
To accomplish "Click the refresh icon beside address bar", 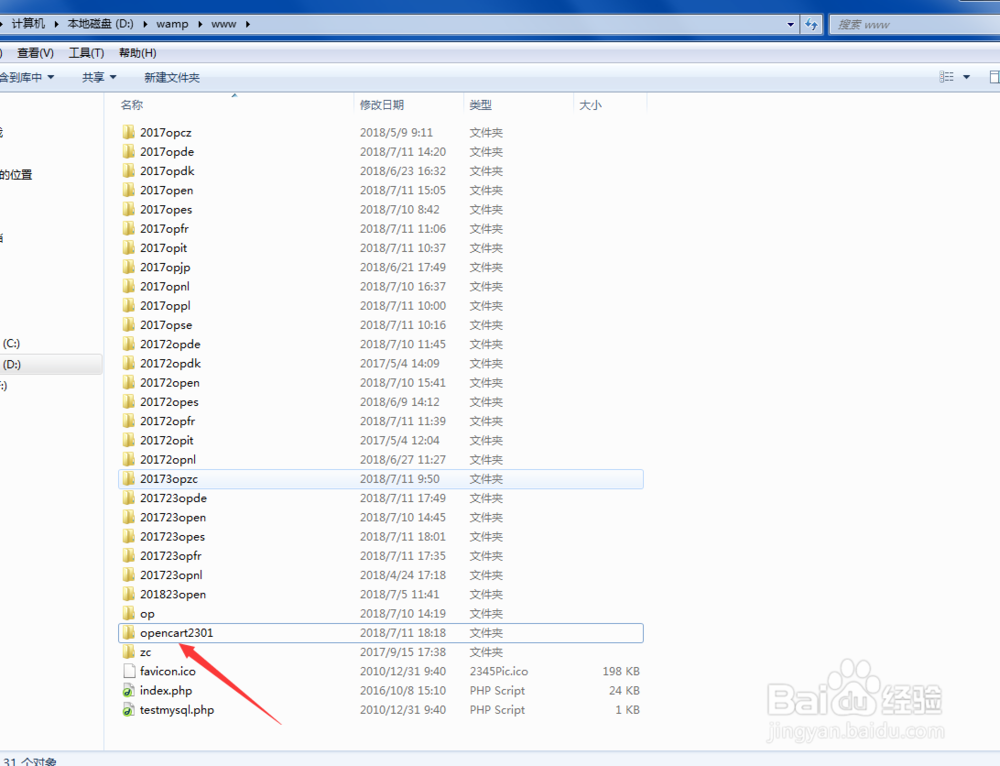I will [x=811, y=24].
